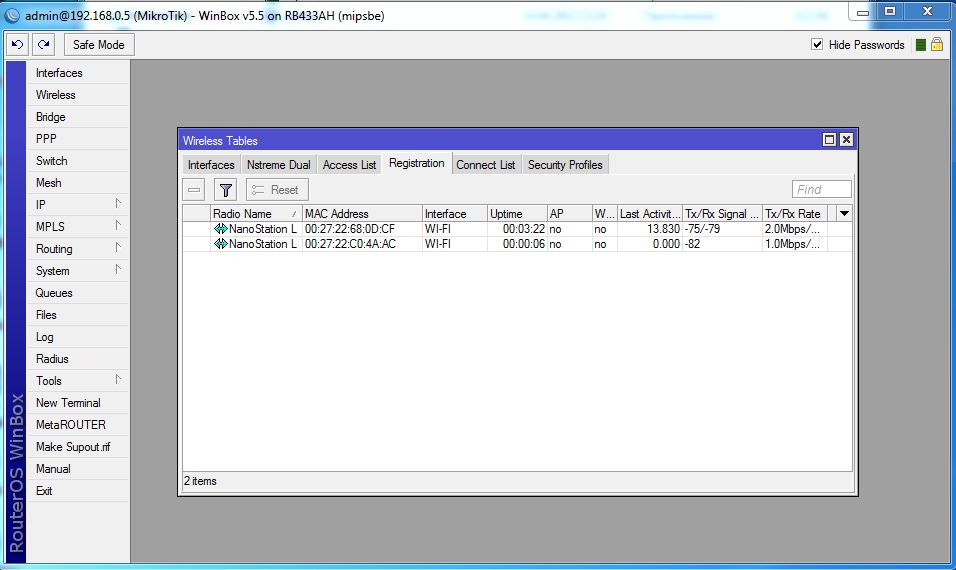Click the Find search field
Viewport: 956px width, 570px height.
point(821,190)
